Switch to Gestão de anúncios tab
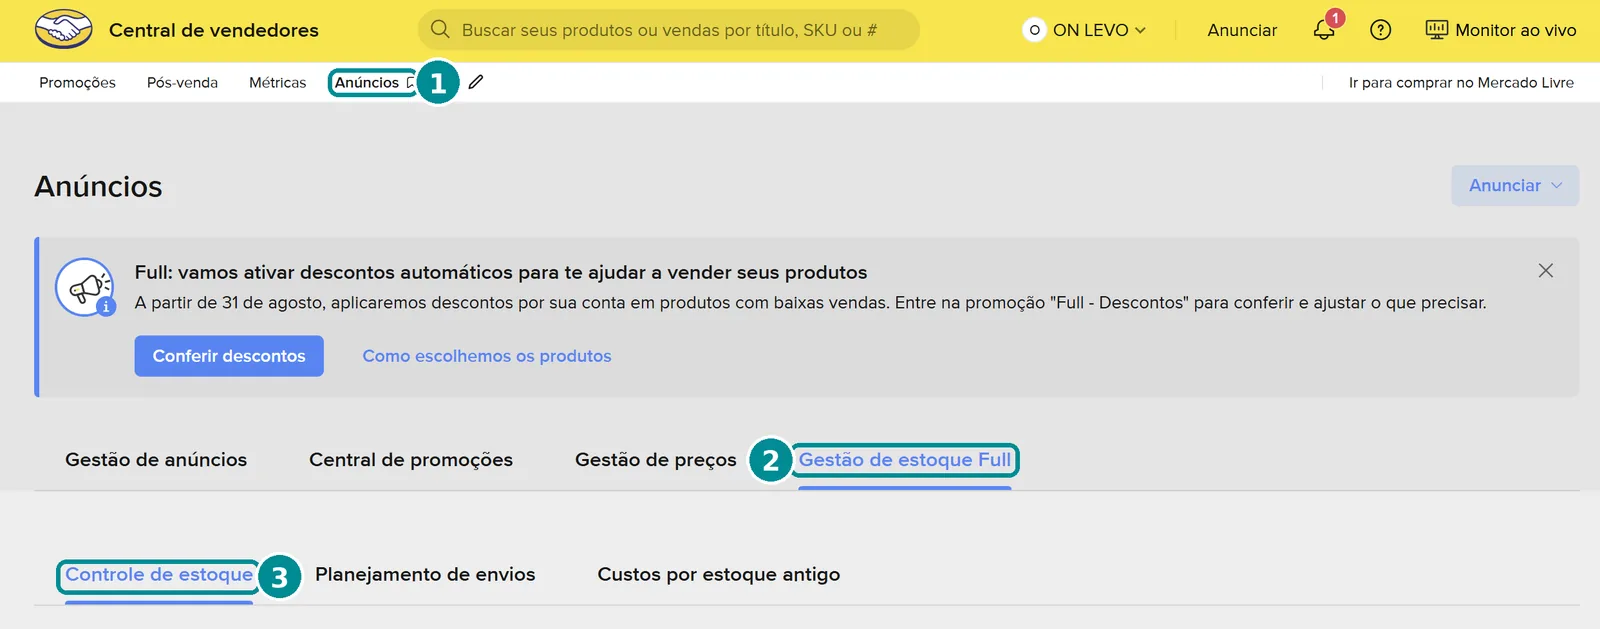The height and width of the screenshot is (629, 1600). (156, 460)
